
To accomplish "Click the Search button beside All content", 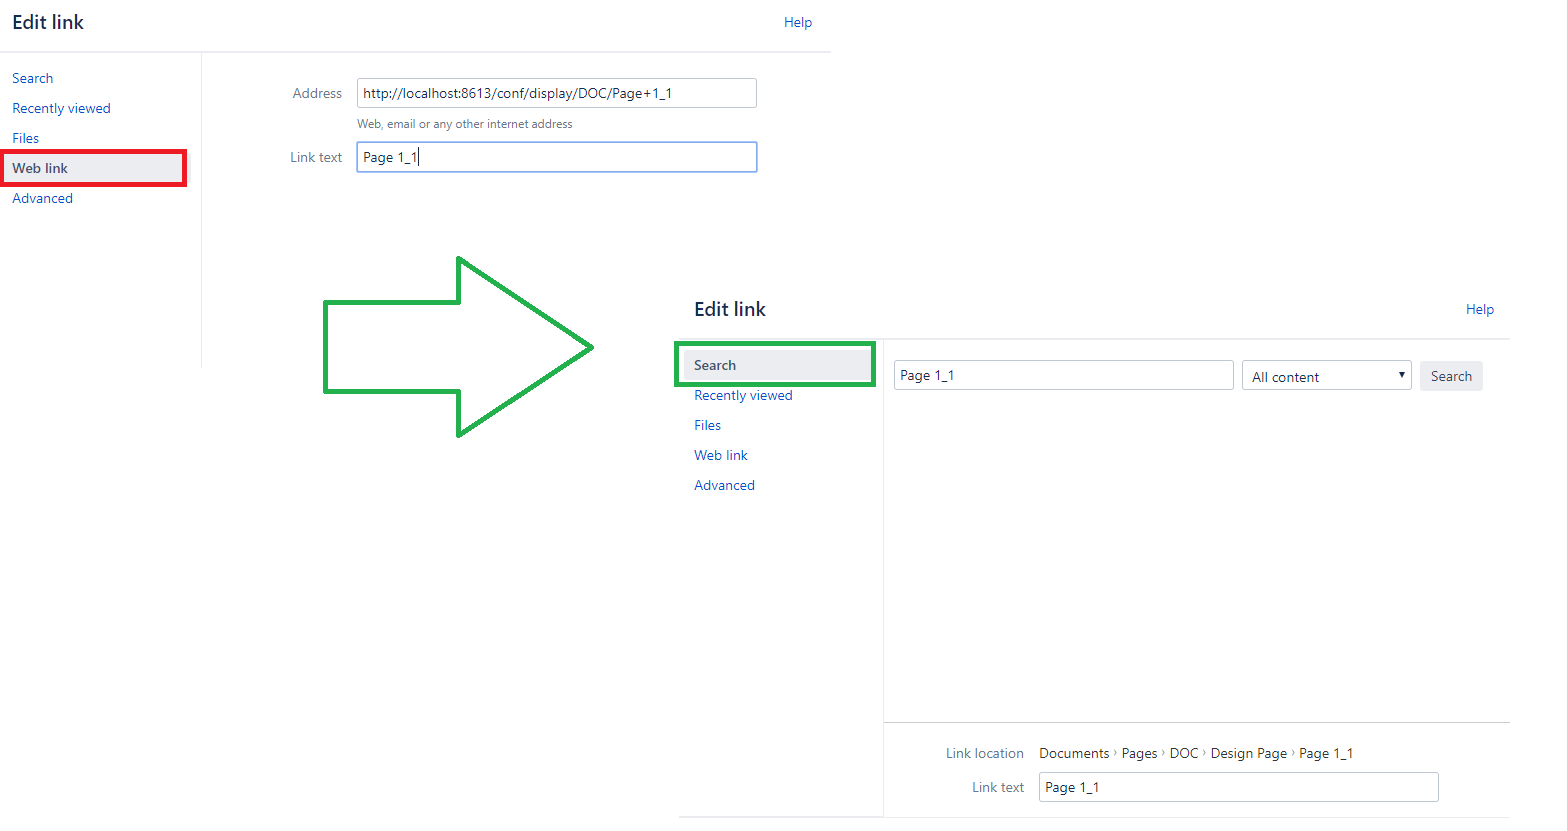I will point(1451,376).
